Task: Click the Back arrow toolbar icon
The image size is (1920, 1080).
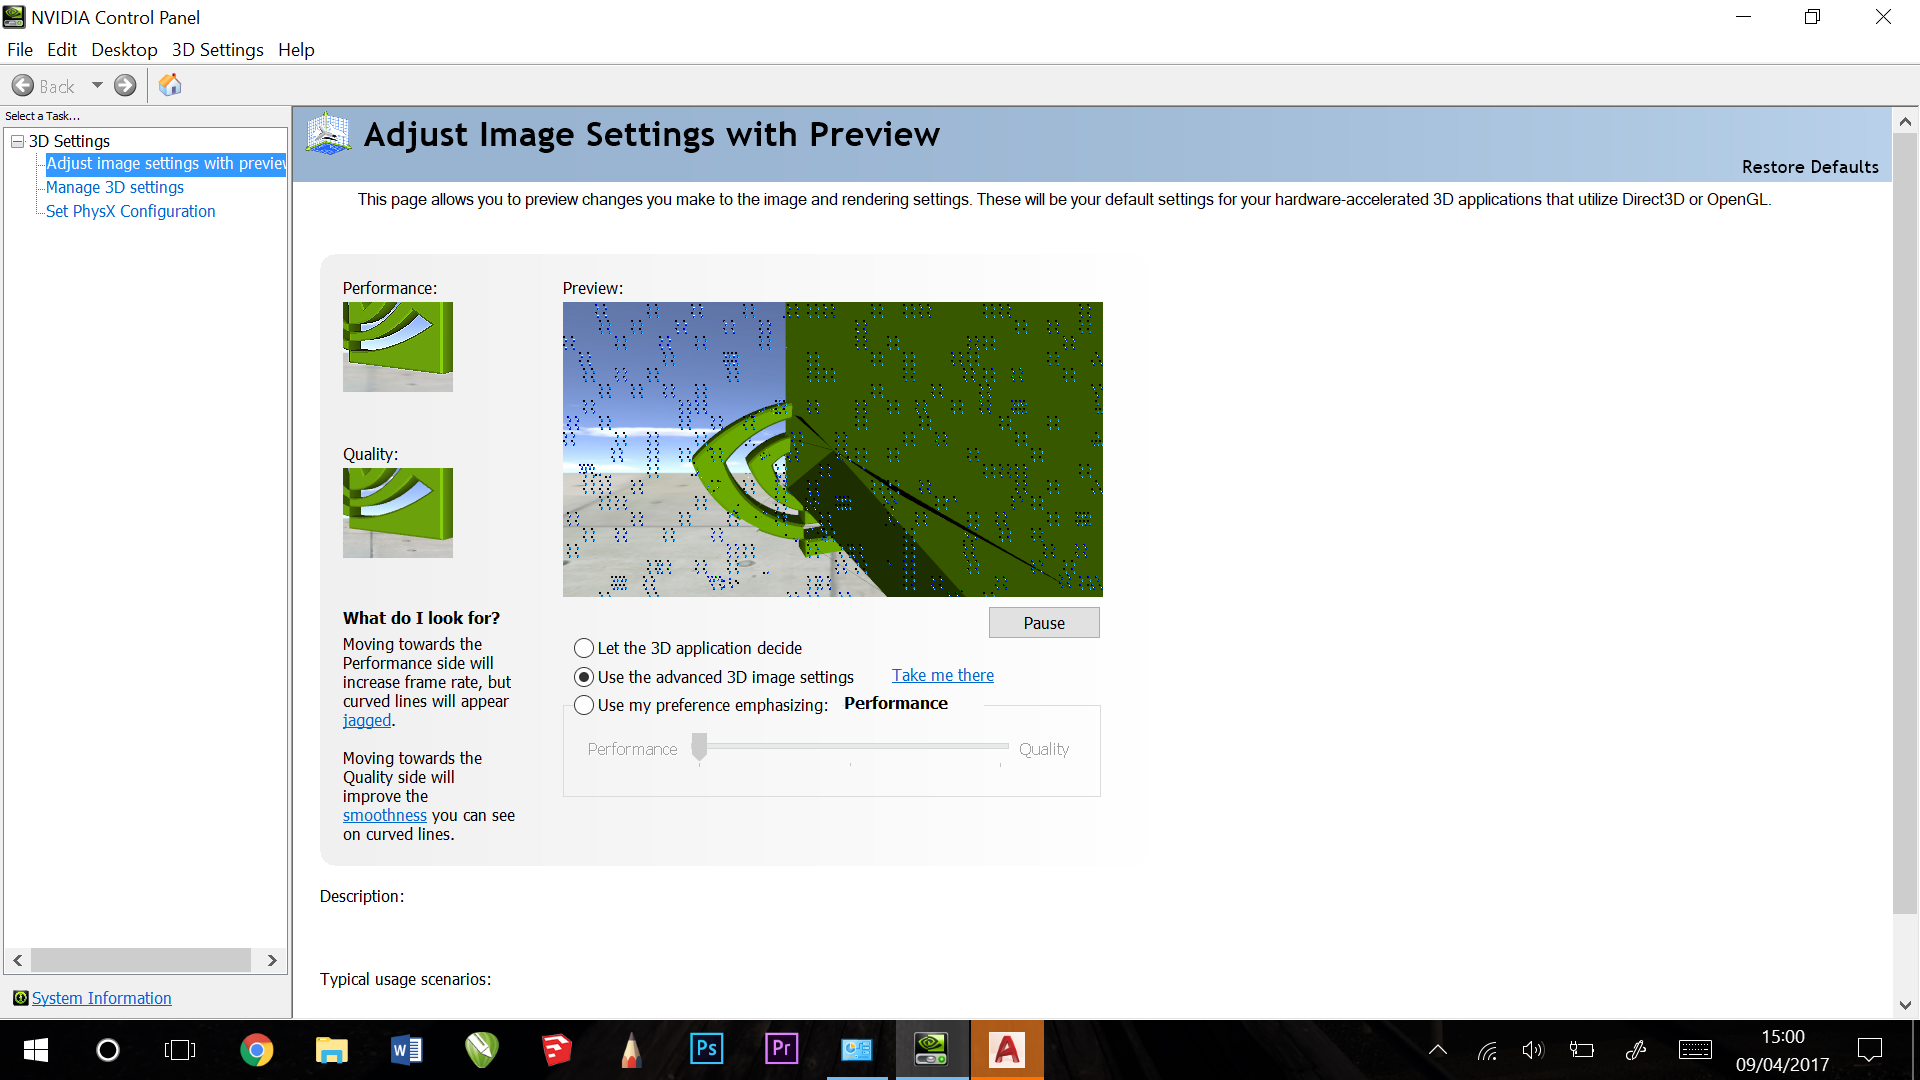Action: tap(23, 86)
